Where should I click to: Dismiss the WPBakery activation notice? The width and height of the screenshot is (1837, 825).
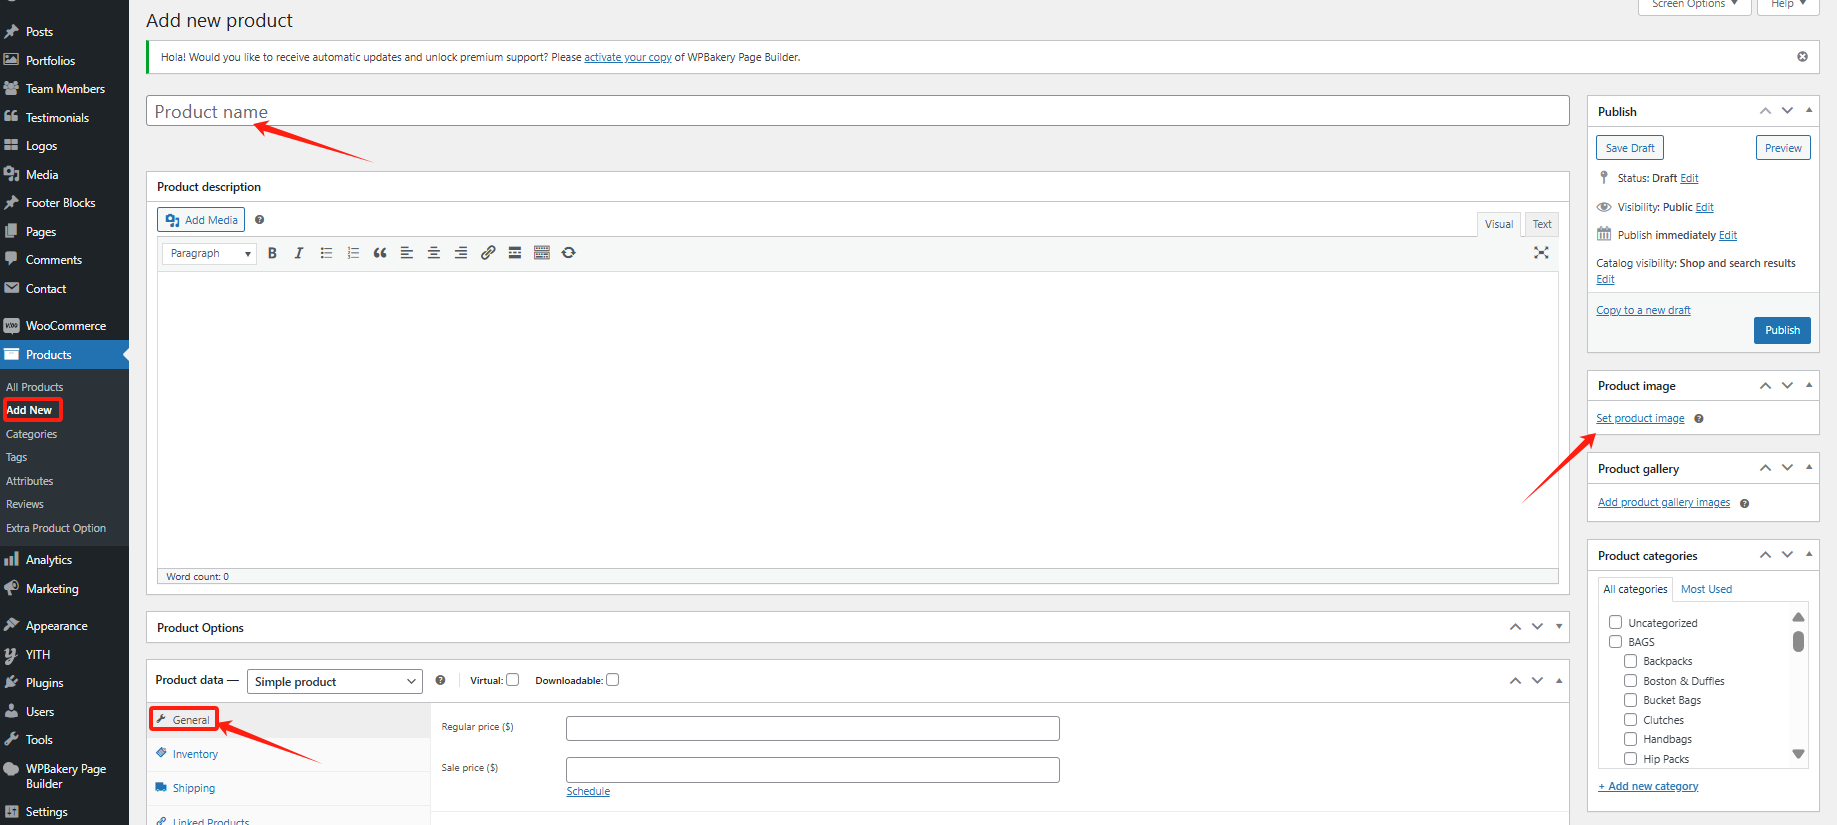click(x=1802, y=57)
